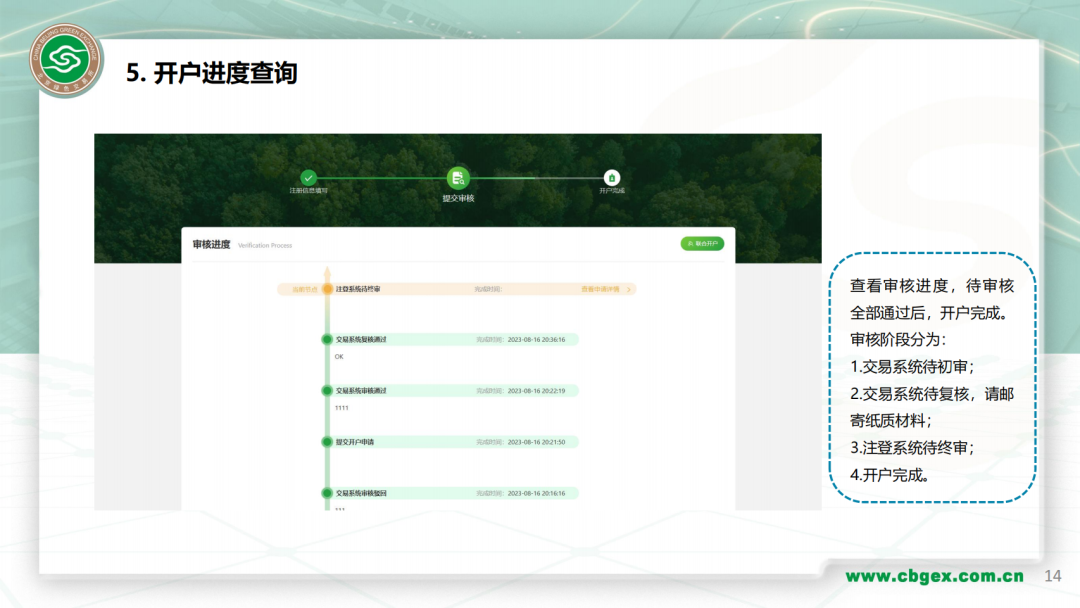Click the CBGEX green logo emblem

63,60
